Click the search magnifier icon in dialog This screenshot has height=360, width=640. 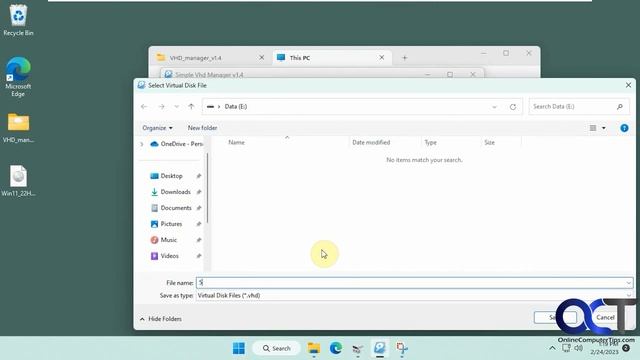point(620,107)
